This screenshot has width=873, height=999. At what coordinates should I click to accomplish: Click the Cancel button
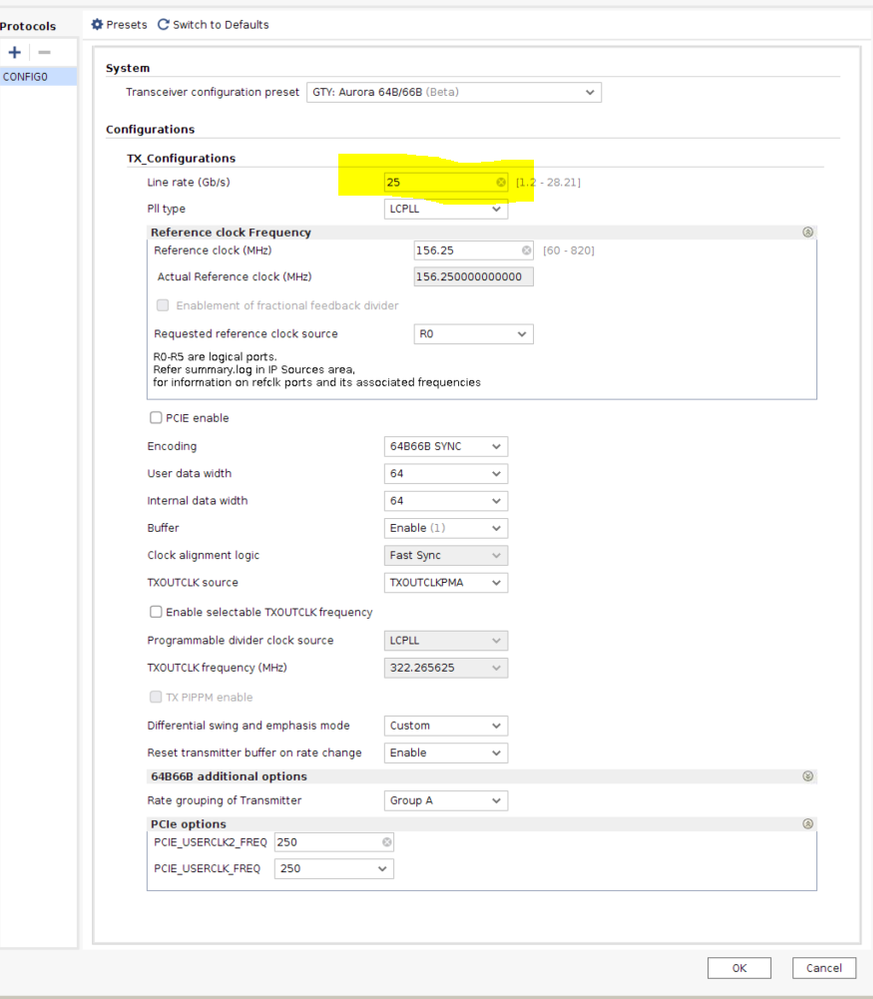pos(824,968)
